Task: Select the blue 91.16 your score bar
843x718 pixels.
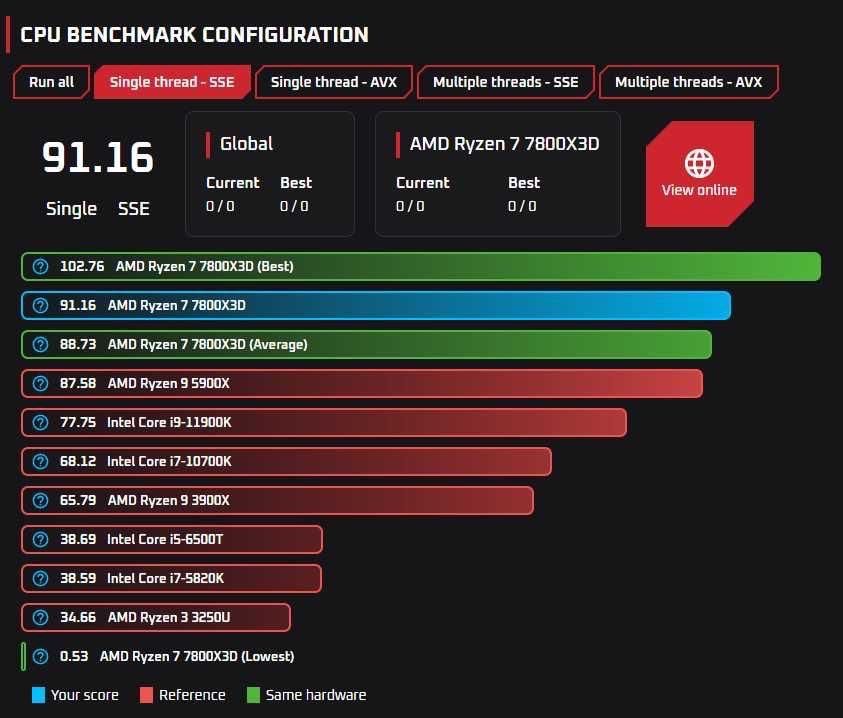Action: click(376, 305)
